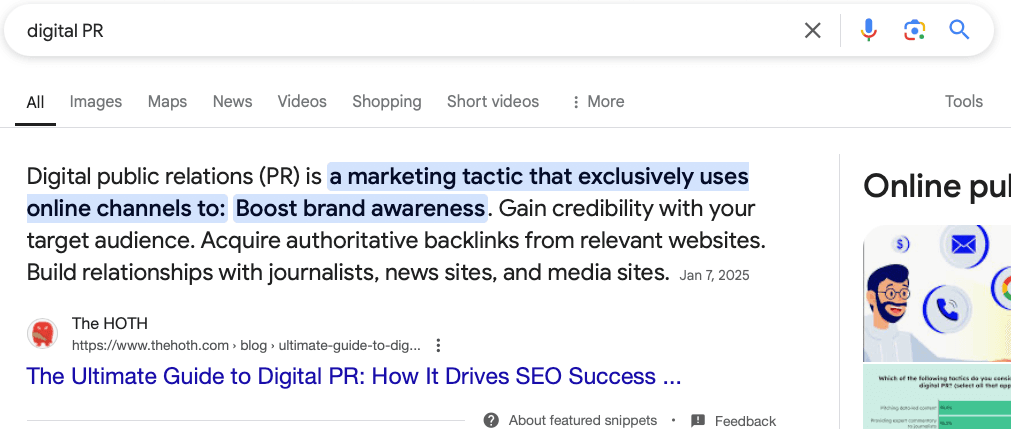Image resolution: width=1011 pixels, height=429 pixels.
Task: Click the blue magnifier search icon
Action: pyautogui.click(x=959, y=31)
